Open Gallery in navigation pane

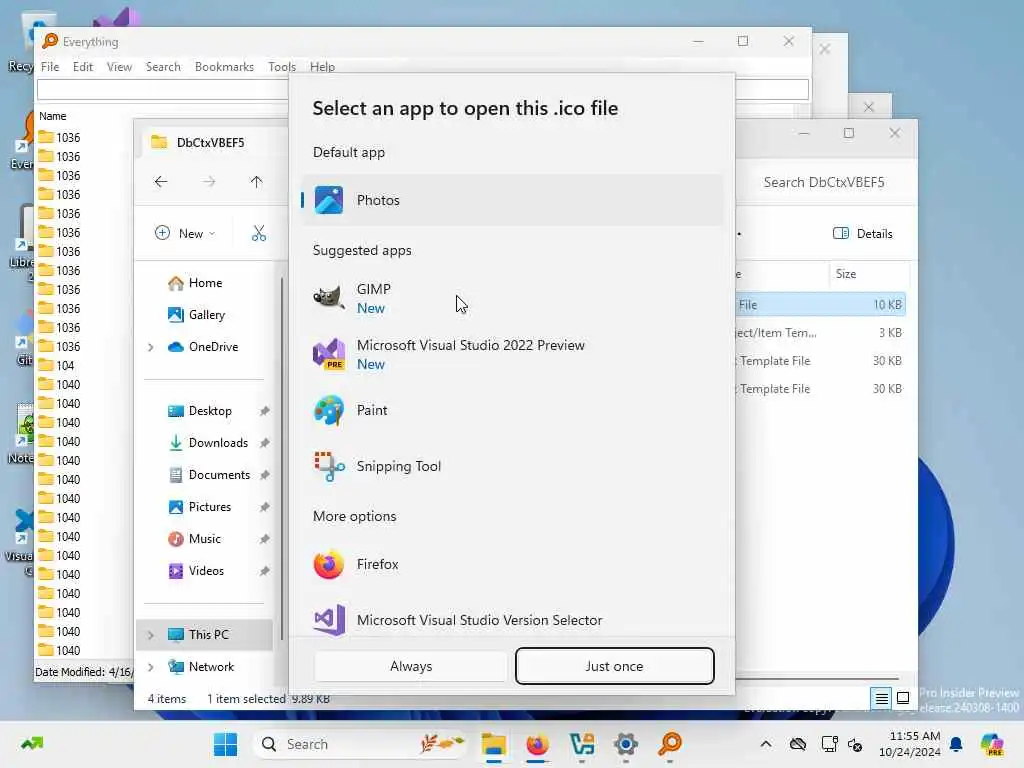click(x=206, y=315)
